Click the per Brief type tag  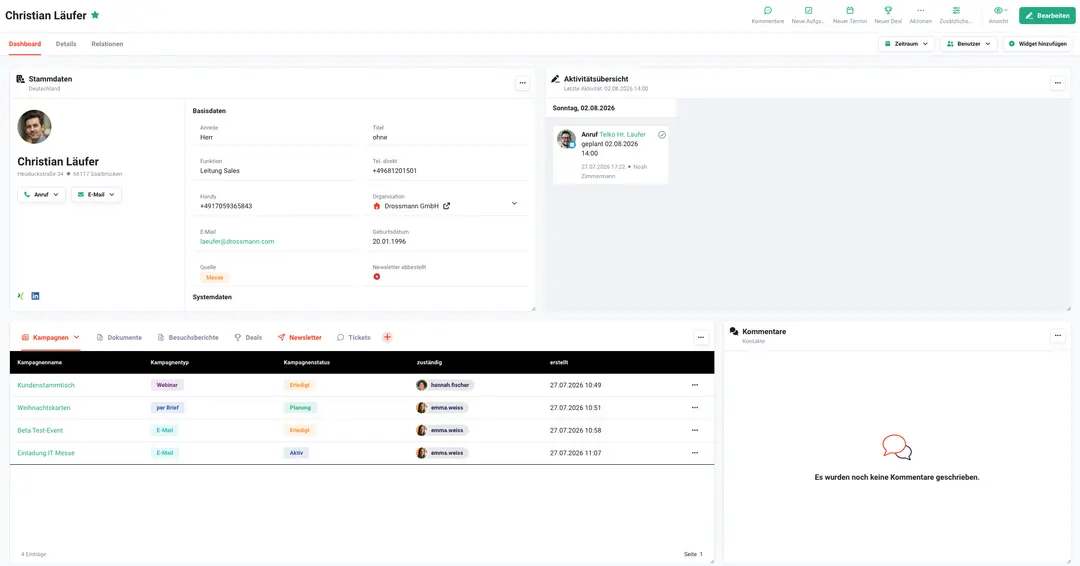(167, 408)
